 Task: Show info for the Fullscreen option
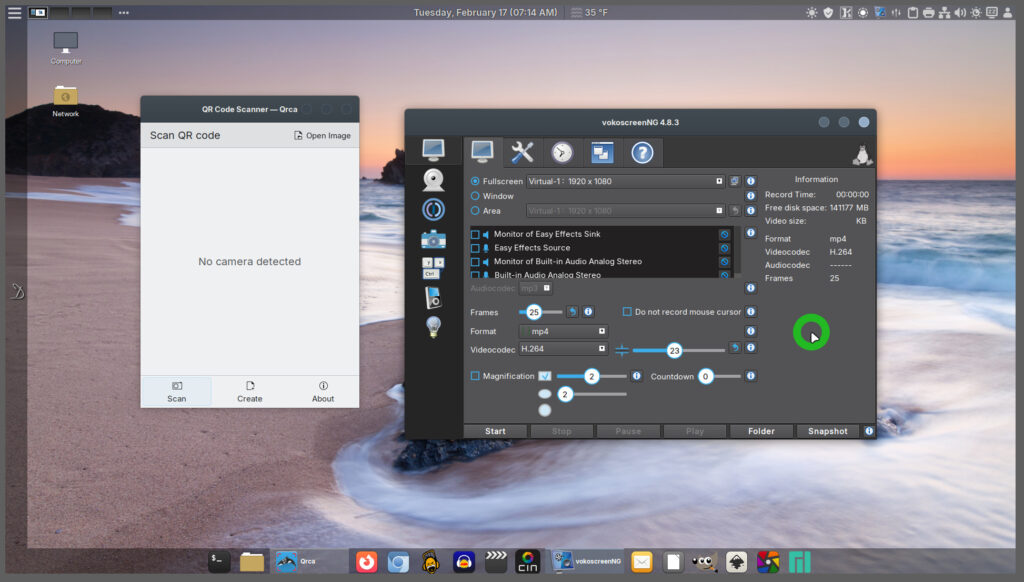[x=750, y=181]
